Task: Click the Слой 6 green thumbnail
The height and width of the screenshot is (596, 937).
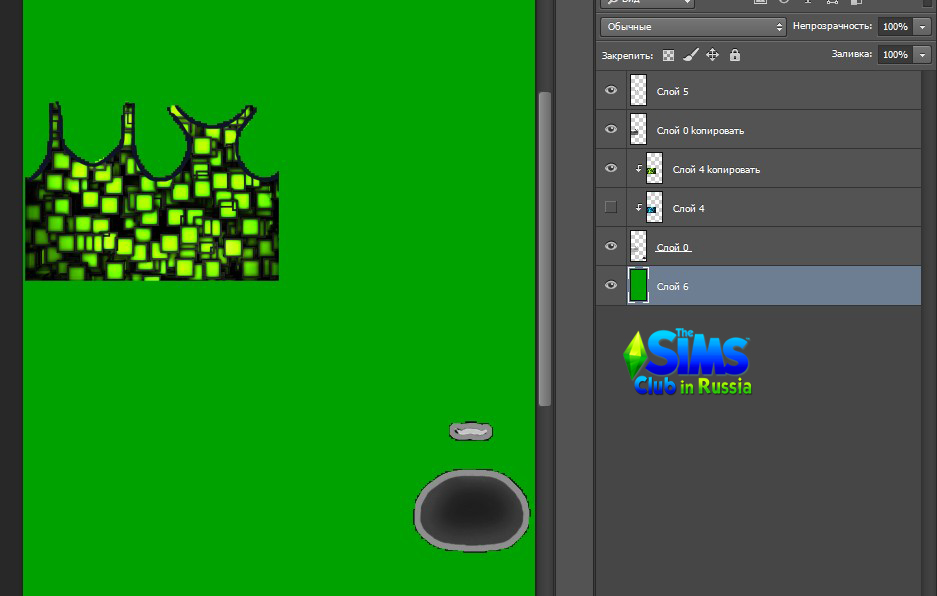Action: pos(638,286)
